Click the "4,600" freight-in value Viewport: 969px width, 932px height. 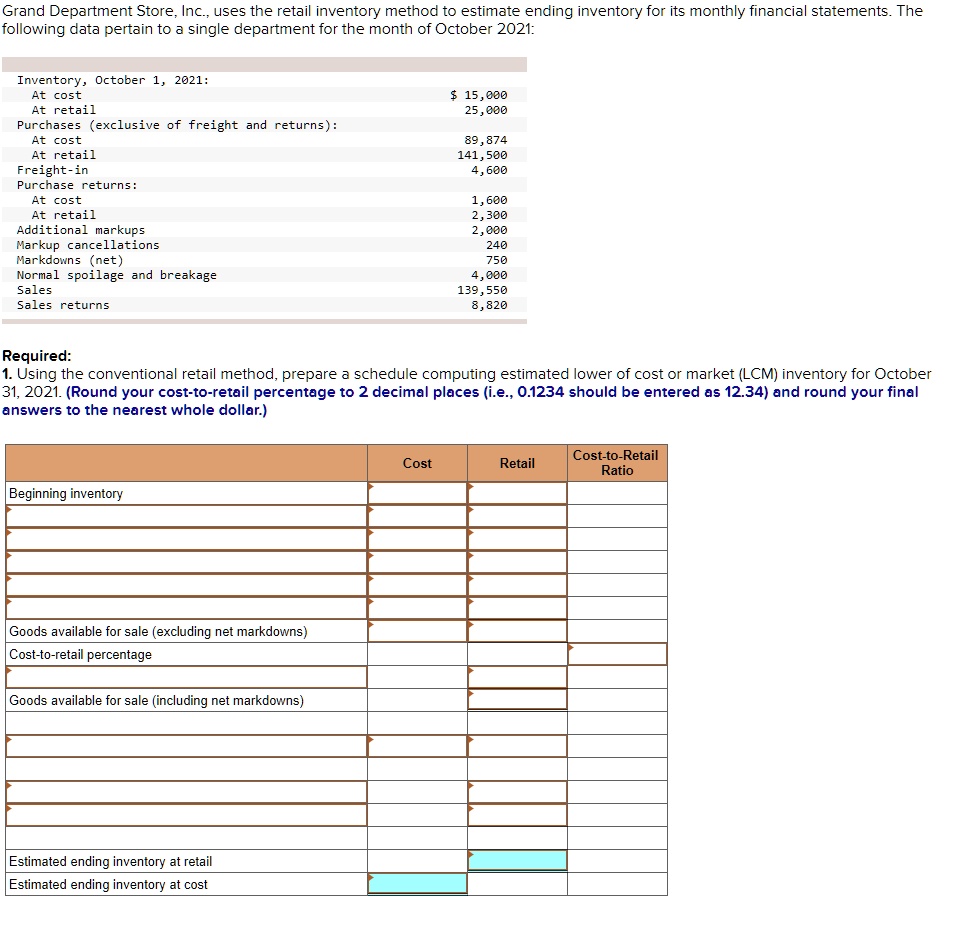point(489,169)
